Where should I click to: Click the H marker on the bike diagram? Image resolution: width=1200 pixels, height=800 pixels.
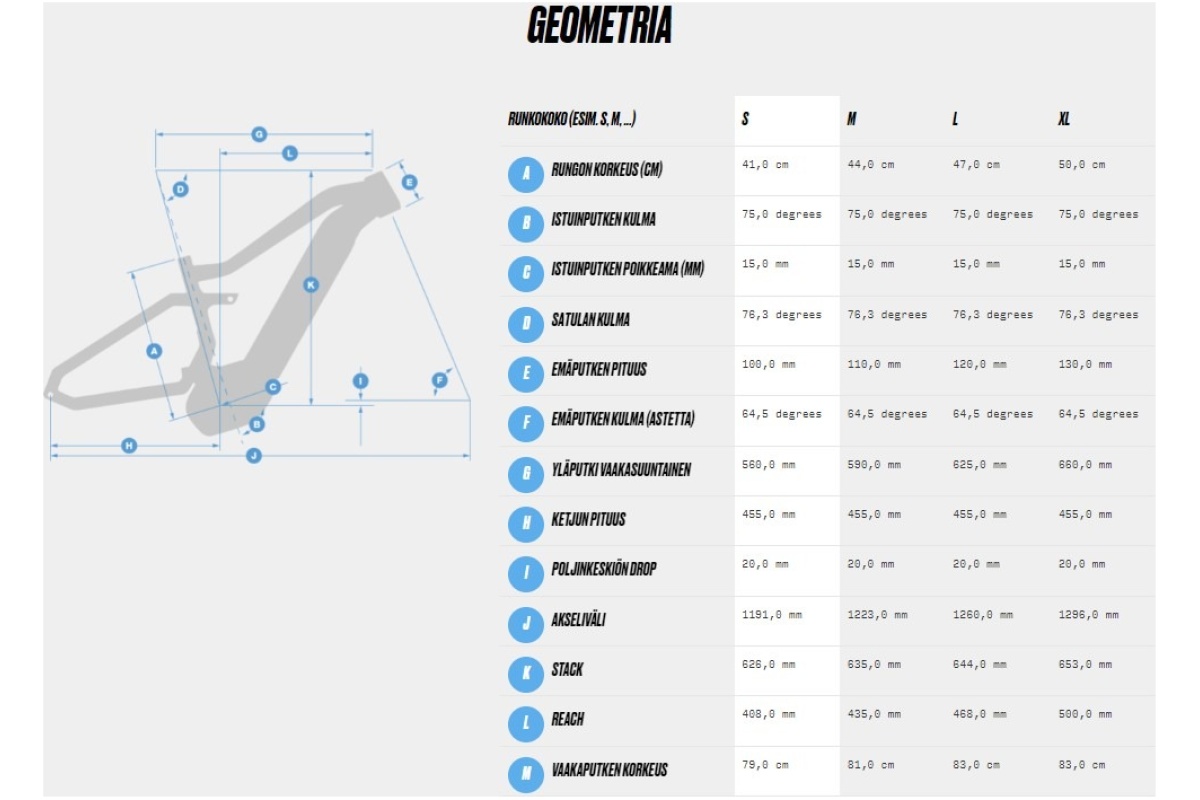[129, 445]
